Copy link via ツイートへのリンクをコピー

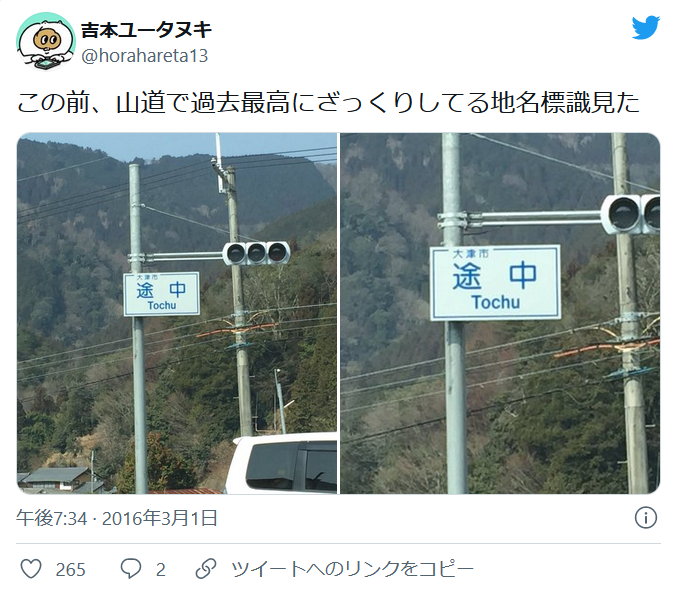pyautogui.click(x=352, y=569)
